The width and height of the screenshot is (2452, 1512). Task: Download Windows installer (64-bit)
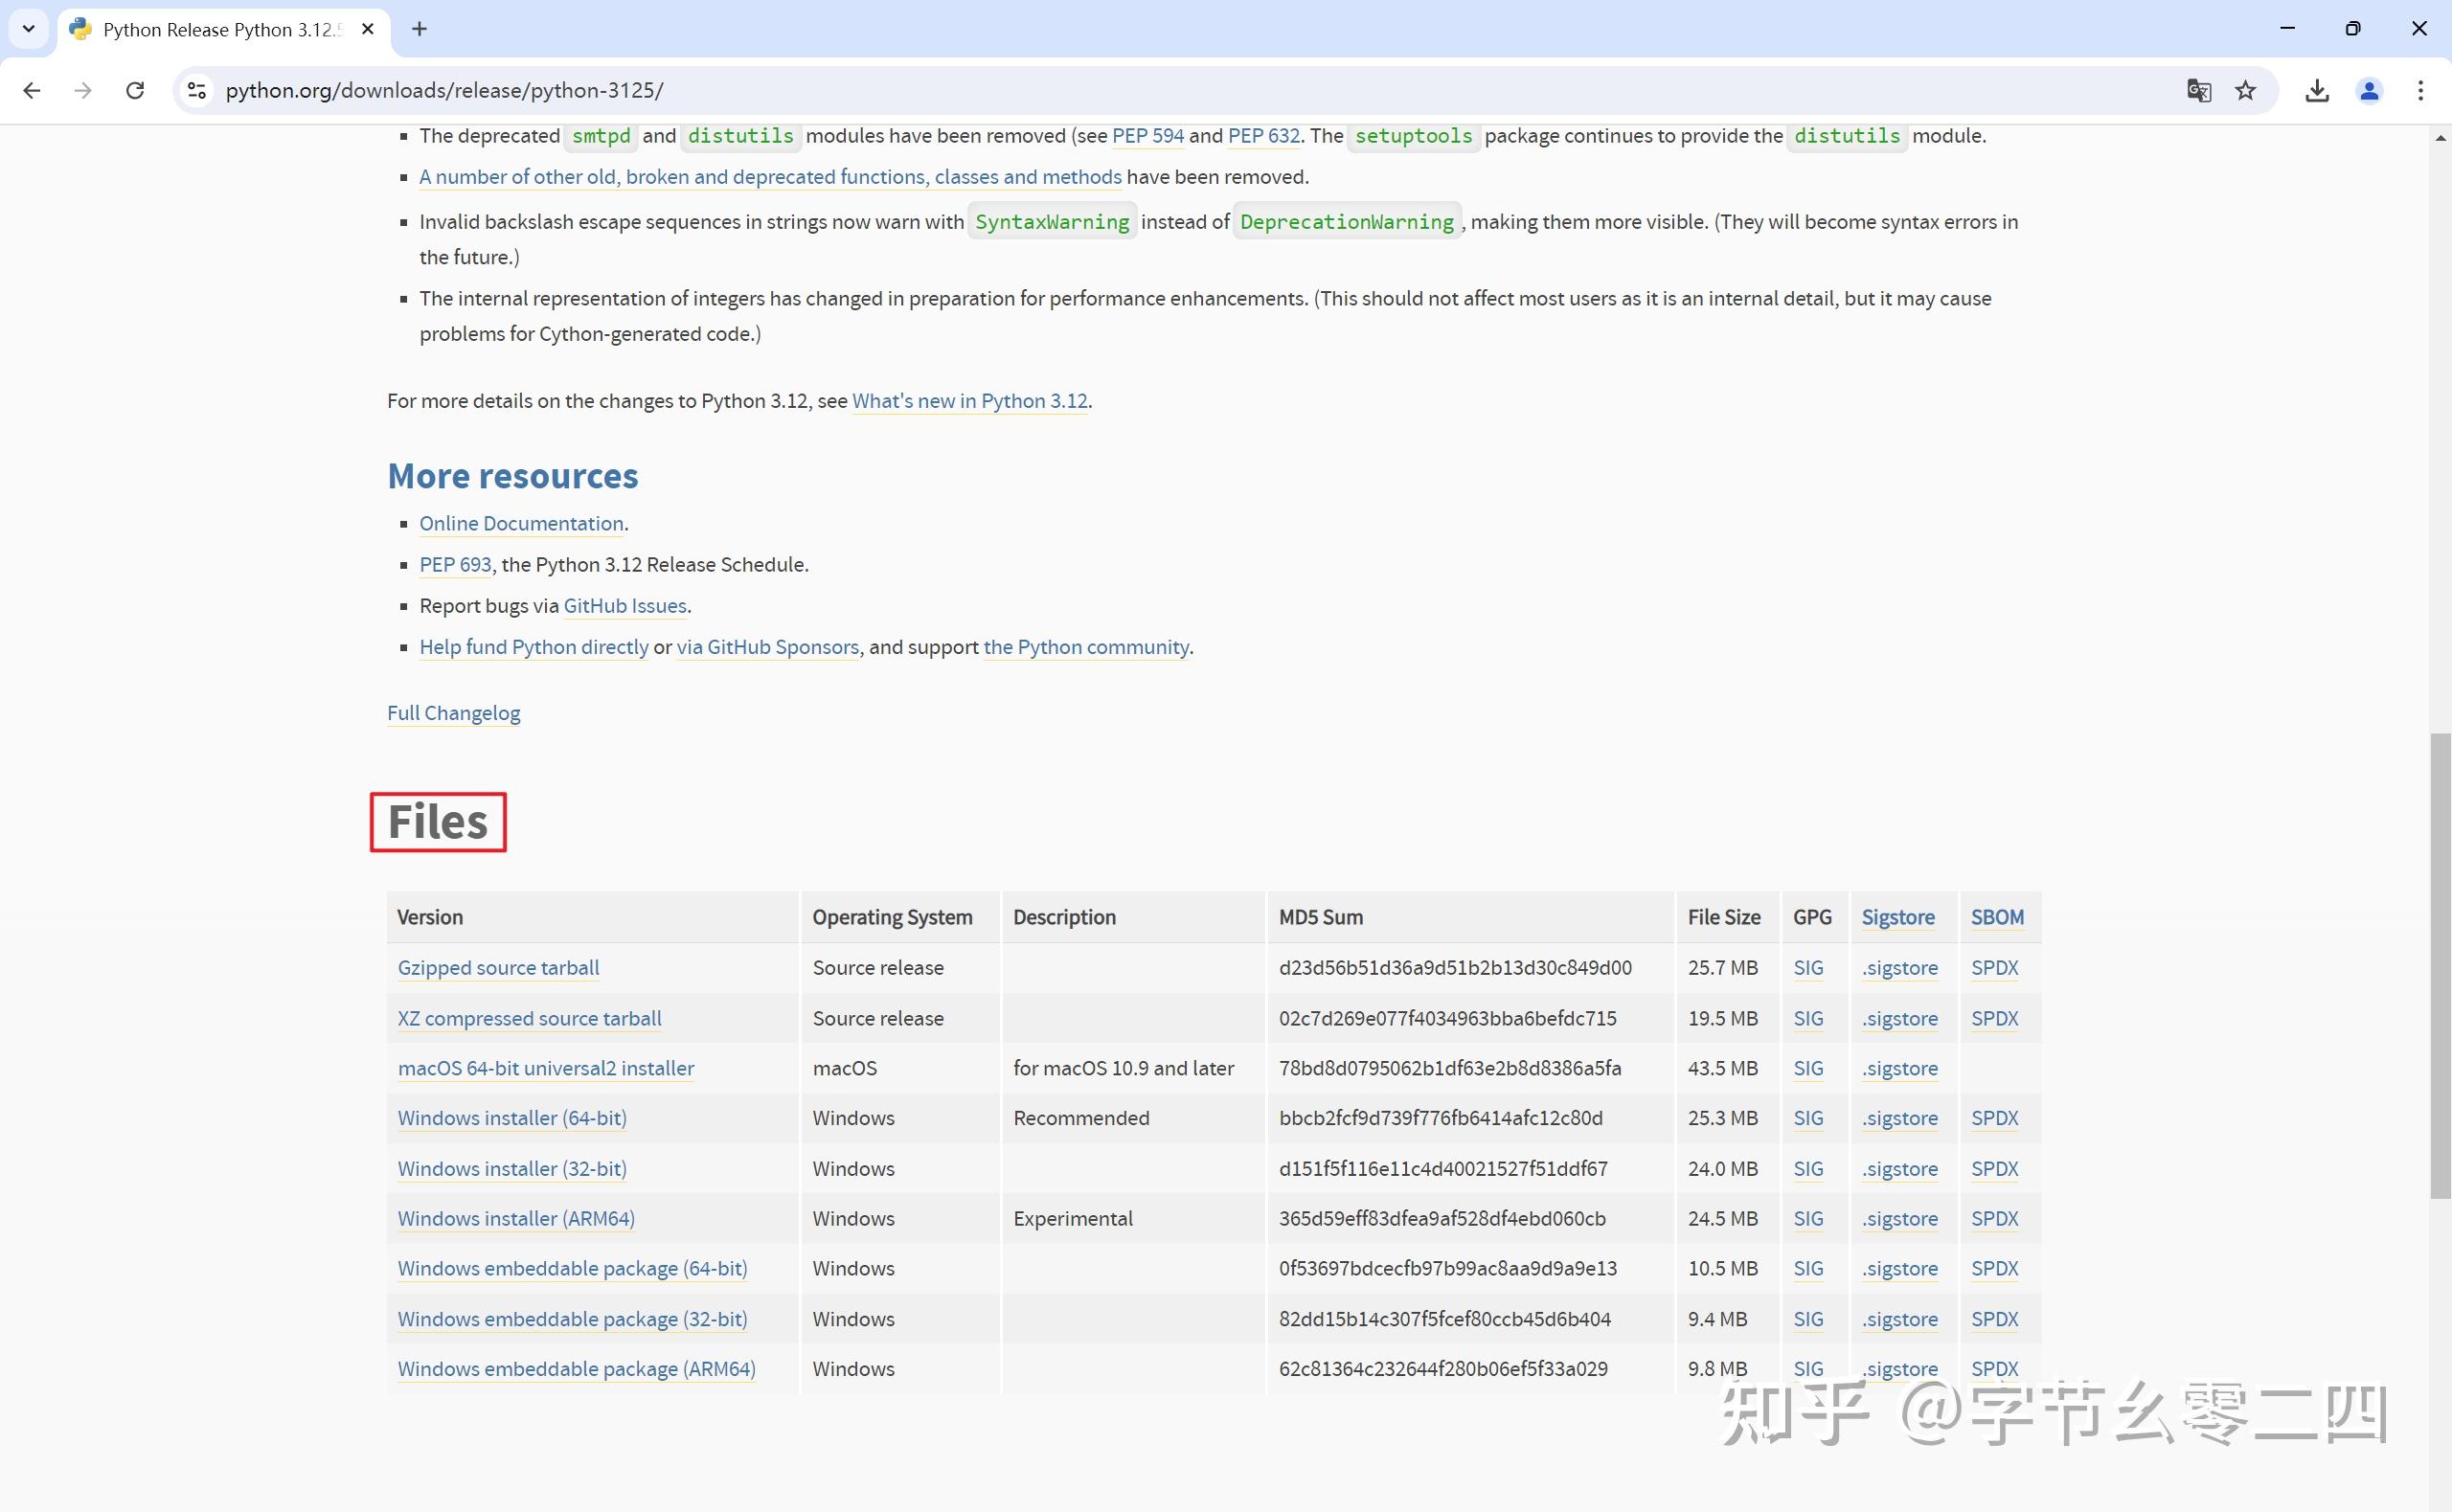(x=512, y=1118)
